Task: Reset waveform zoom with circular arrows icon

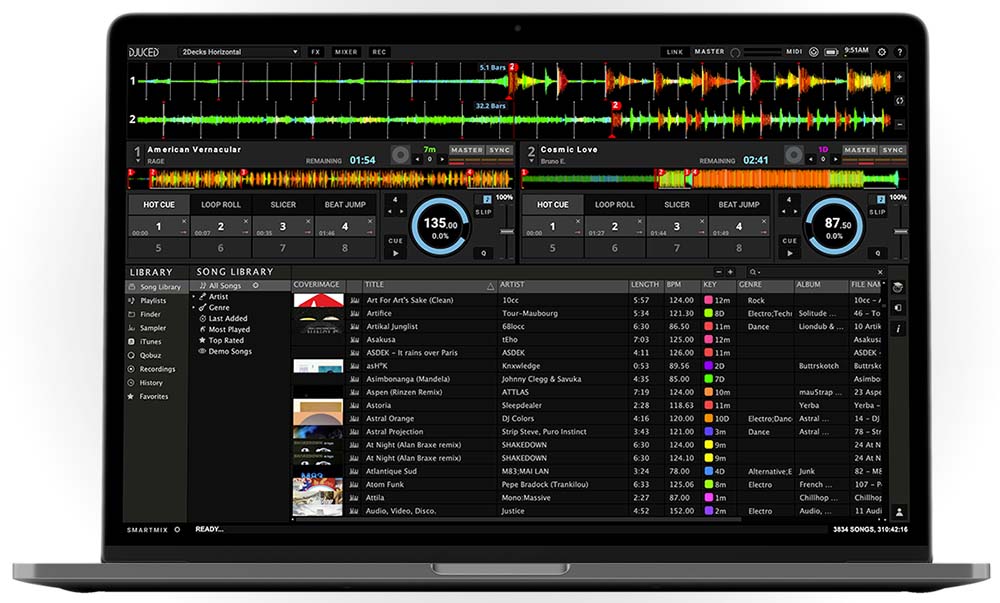Action: (899, 101)
